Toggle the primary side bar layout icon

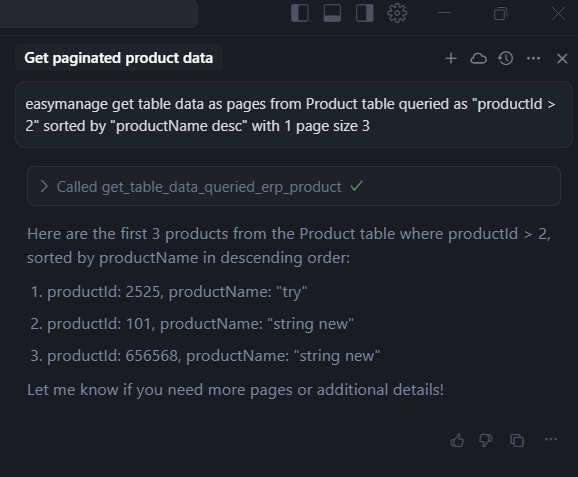click(300, 13)
